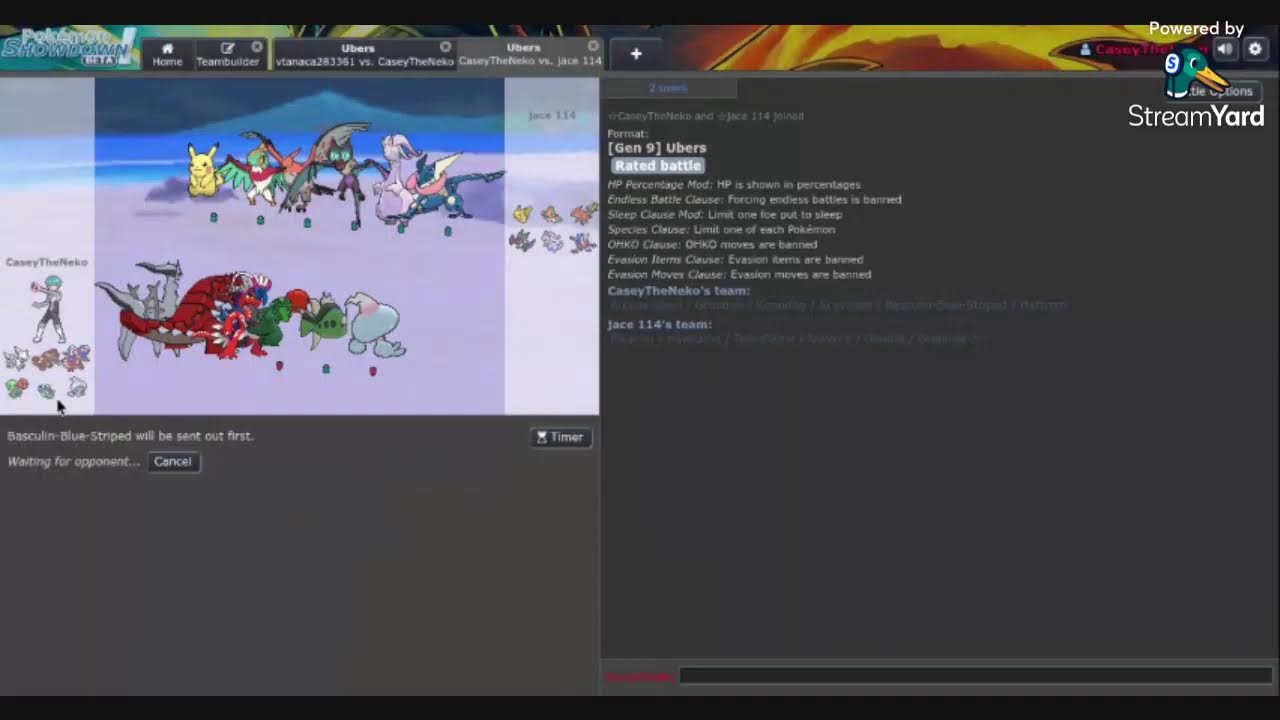
Task: Click the Noivern icon in jace 114's party
Action: 522,241
